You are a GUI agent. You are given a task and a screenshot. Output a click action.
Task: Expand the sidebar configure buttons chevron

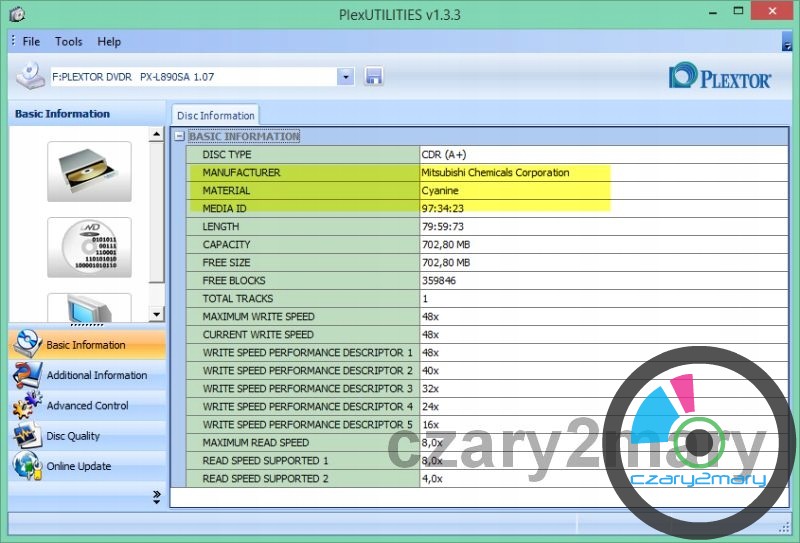coord(156,496)
